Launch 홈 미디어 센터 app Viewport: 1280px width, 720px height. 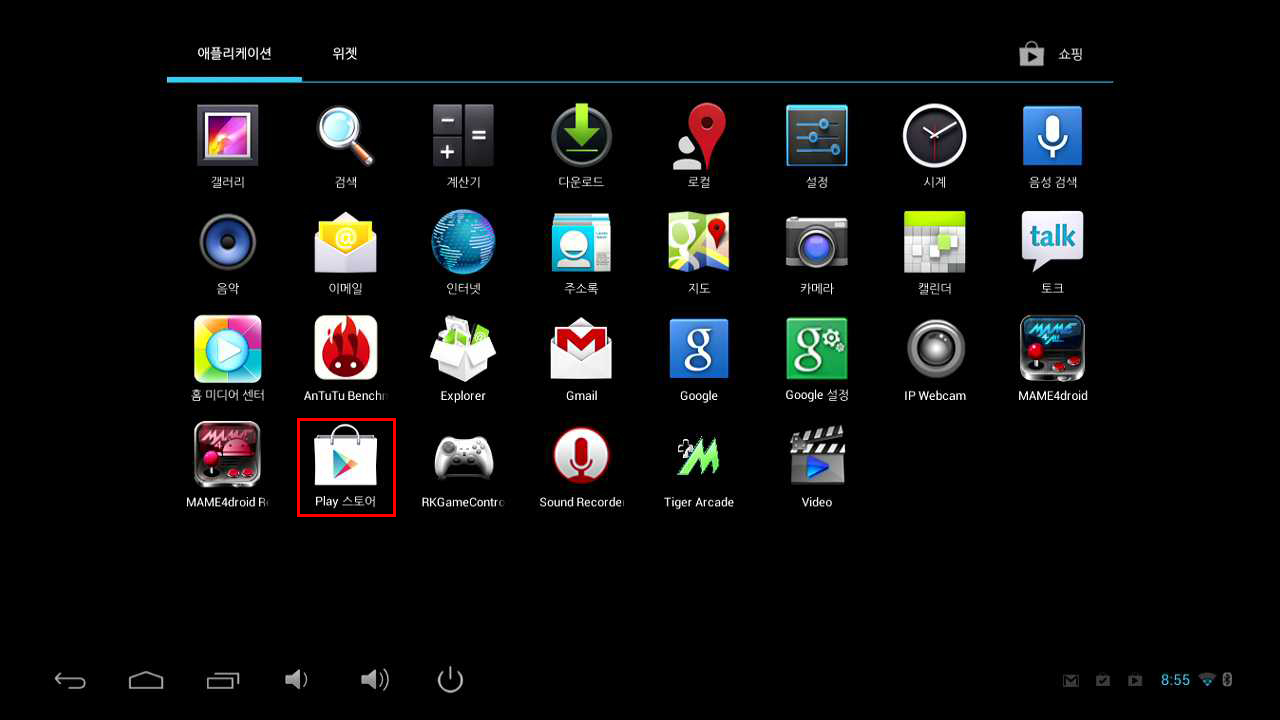click(228, 359)
